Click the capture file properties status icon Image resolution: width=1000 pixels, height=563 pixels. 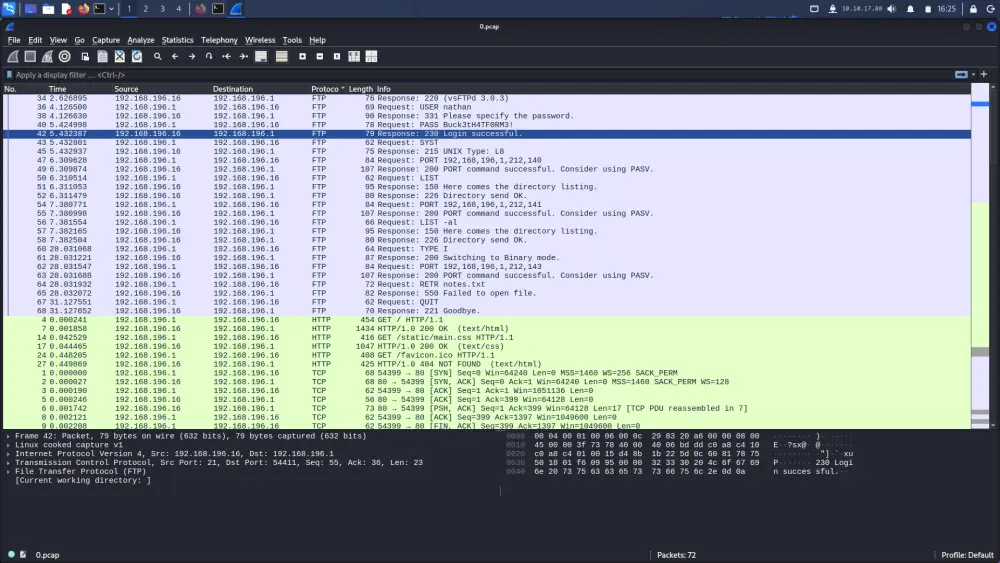point(23,555)
